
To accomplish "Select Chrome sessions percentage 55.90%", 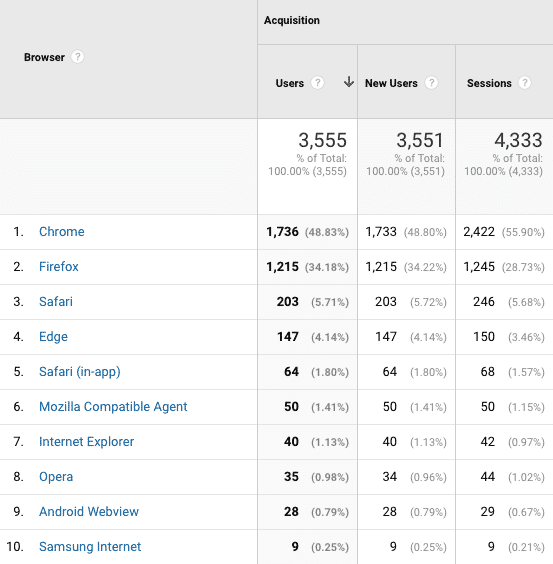I will click(523, 232).
